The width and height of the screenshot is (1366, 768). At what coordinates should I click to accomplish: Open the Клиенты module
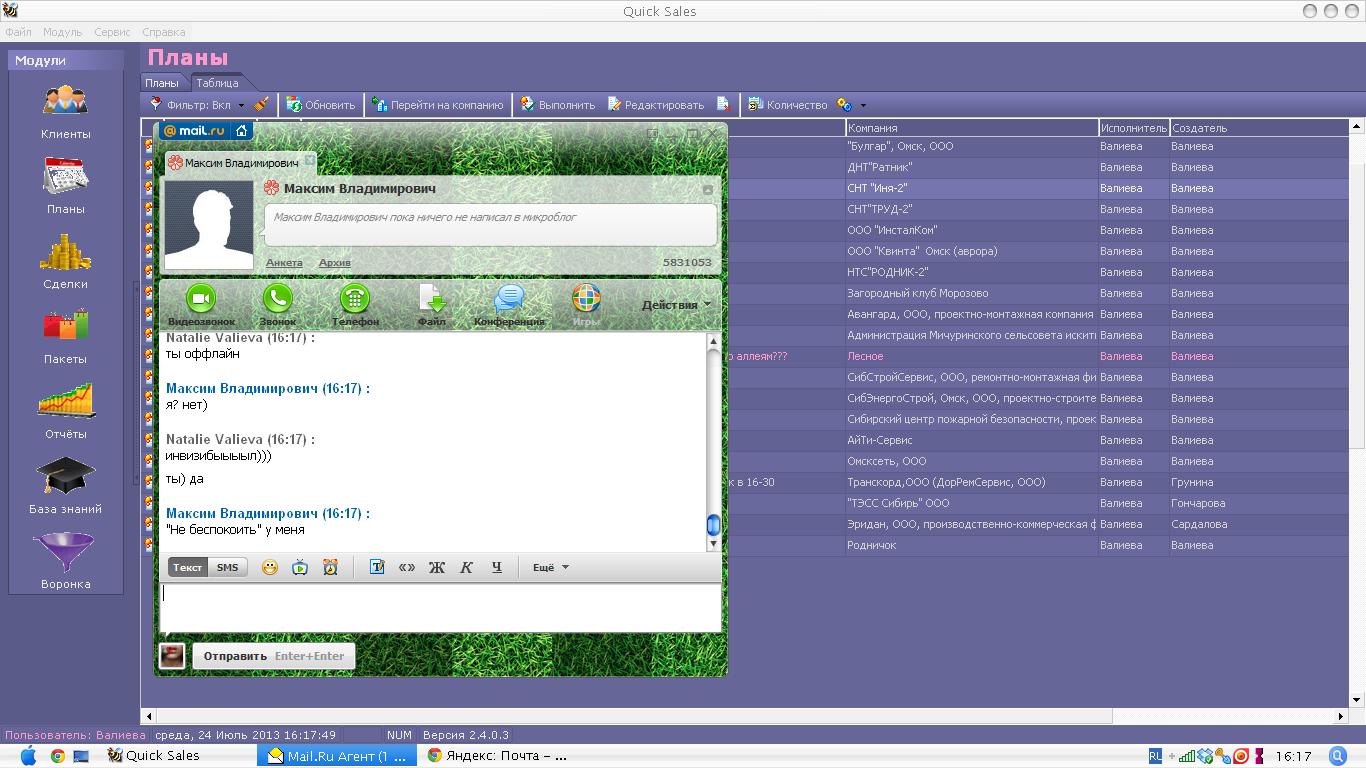coord(65,112)
